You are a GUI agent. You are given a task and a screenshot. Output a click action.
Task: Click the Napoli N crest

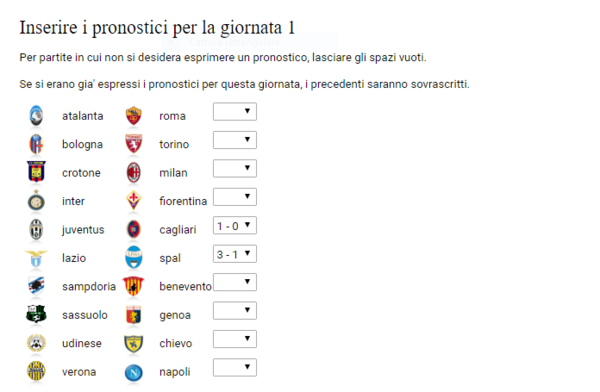[134, 372]
